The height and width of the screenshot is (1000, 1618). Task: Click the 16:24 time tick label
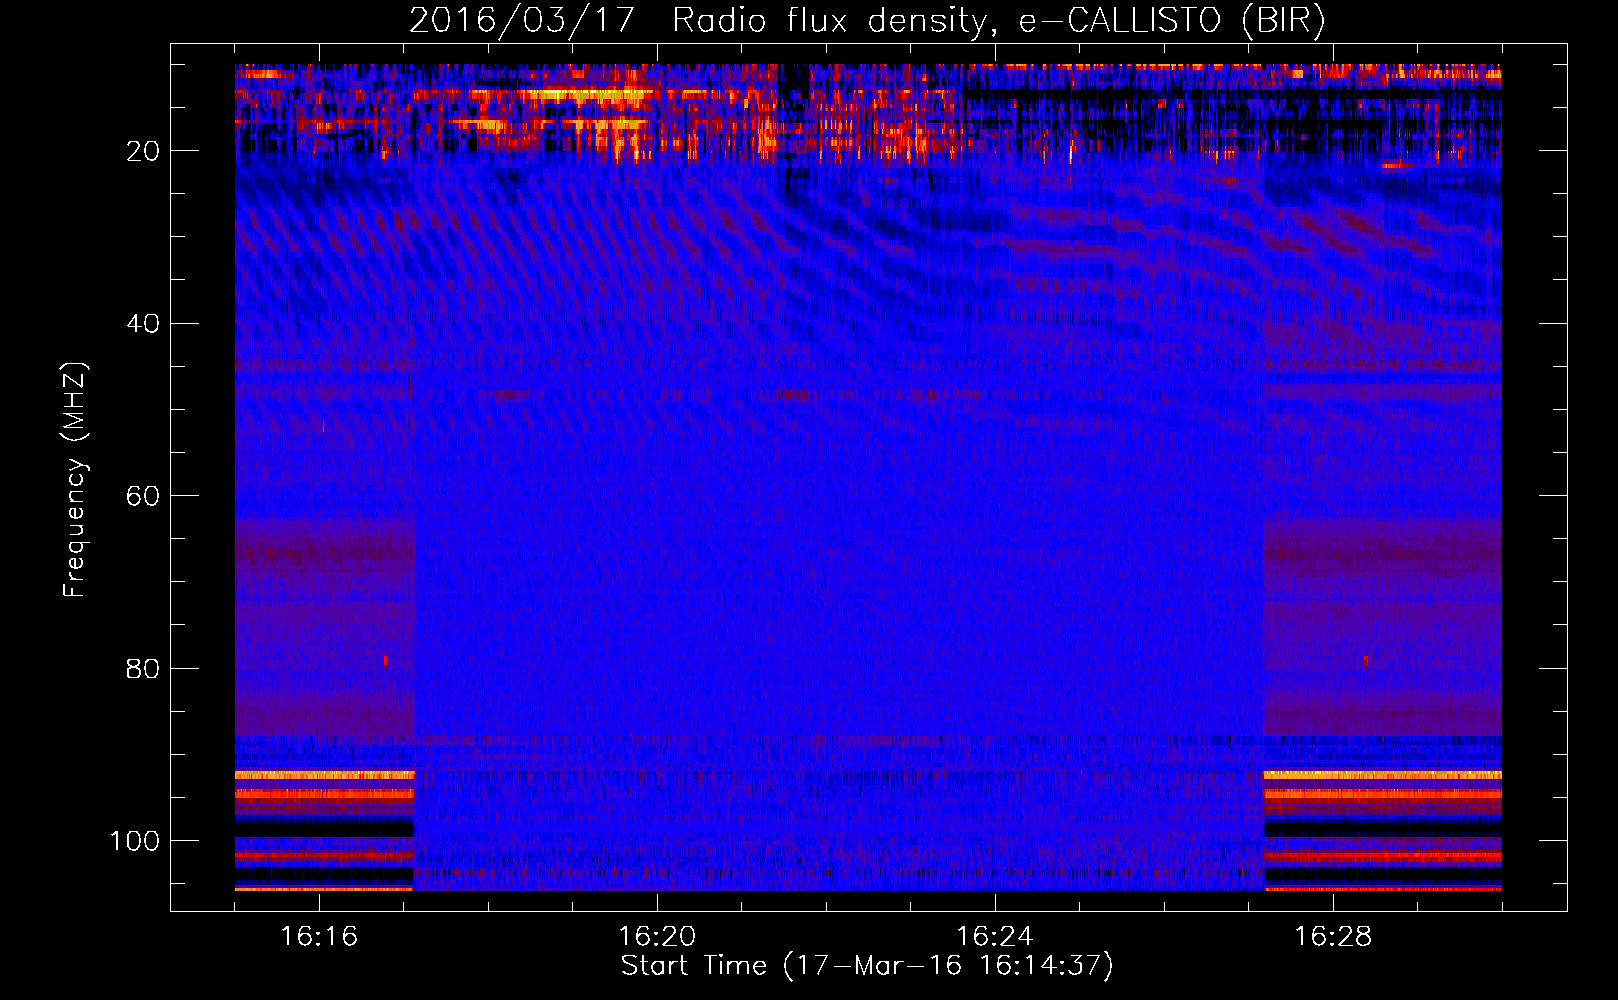tap(995, 936)
